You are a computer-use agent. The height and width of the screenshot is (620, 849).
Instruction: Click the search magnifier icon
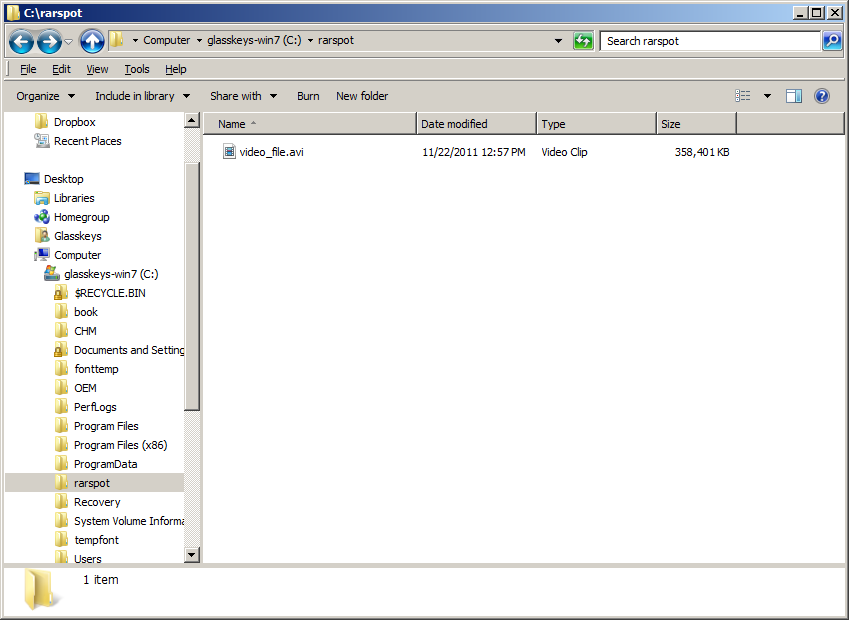(x=831, y=41)
